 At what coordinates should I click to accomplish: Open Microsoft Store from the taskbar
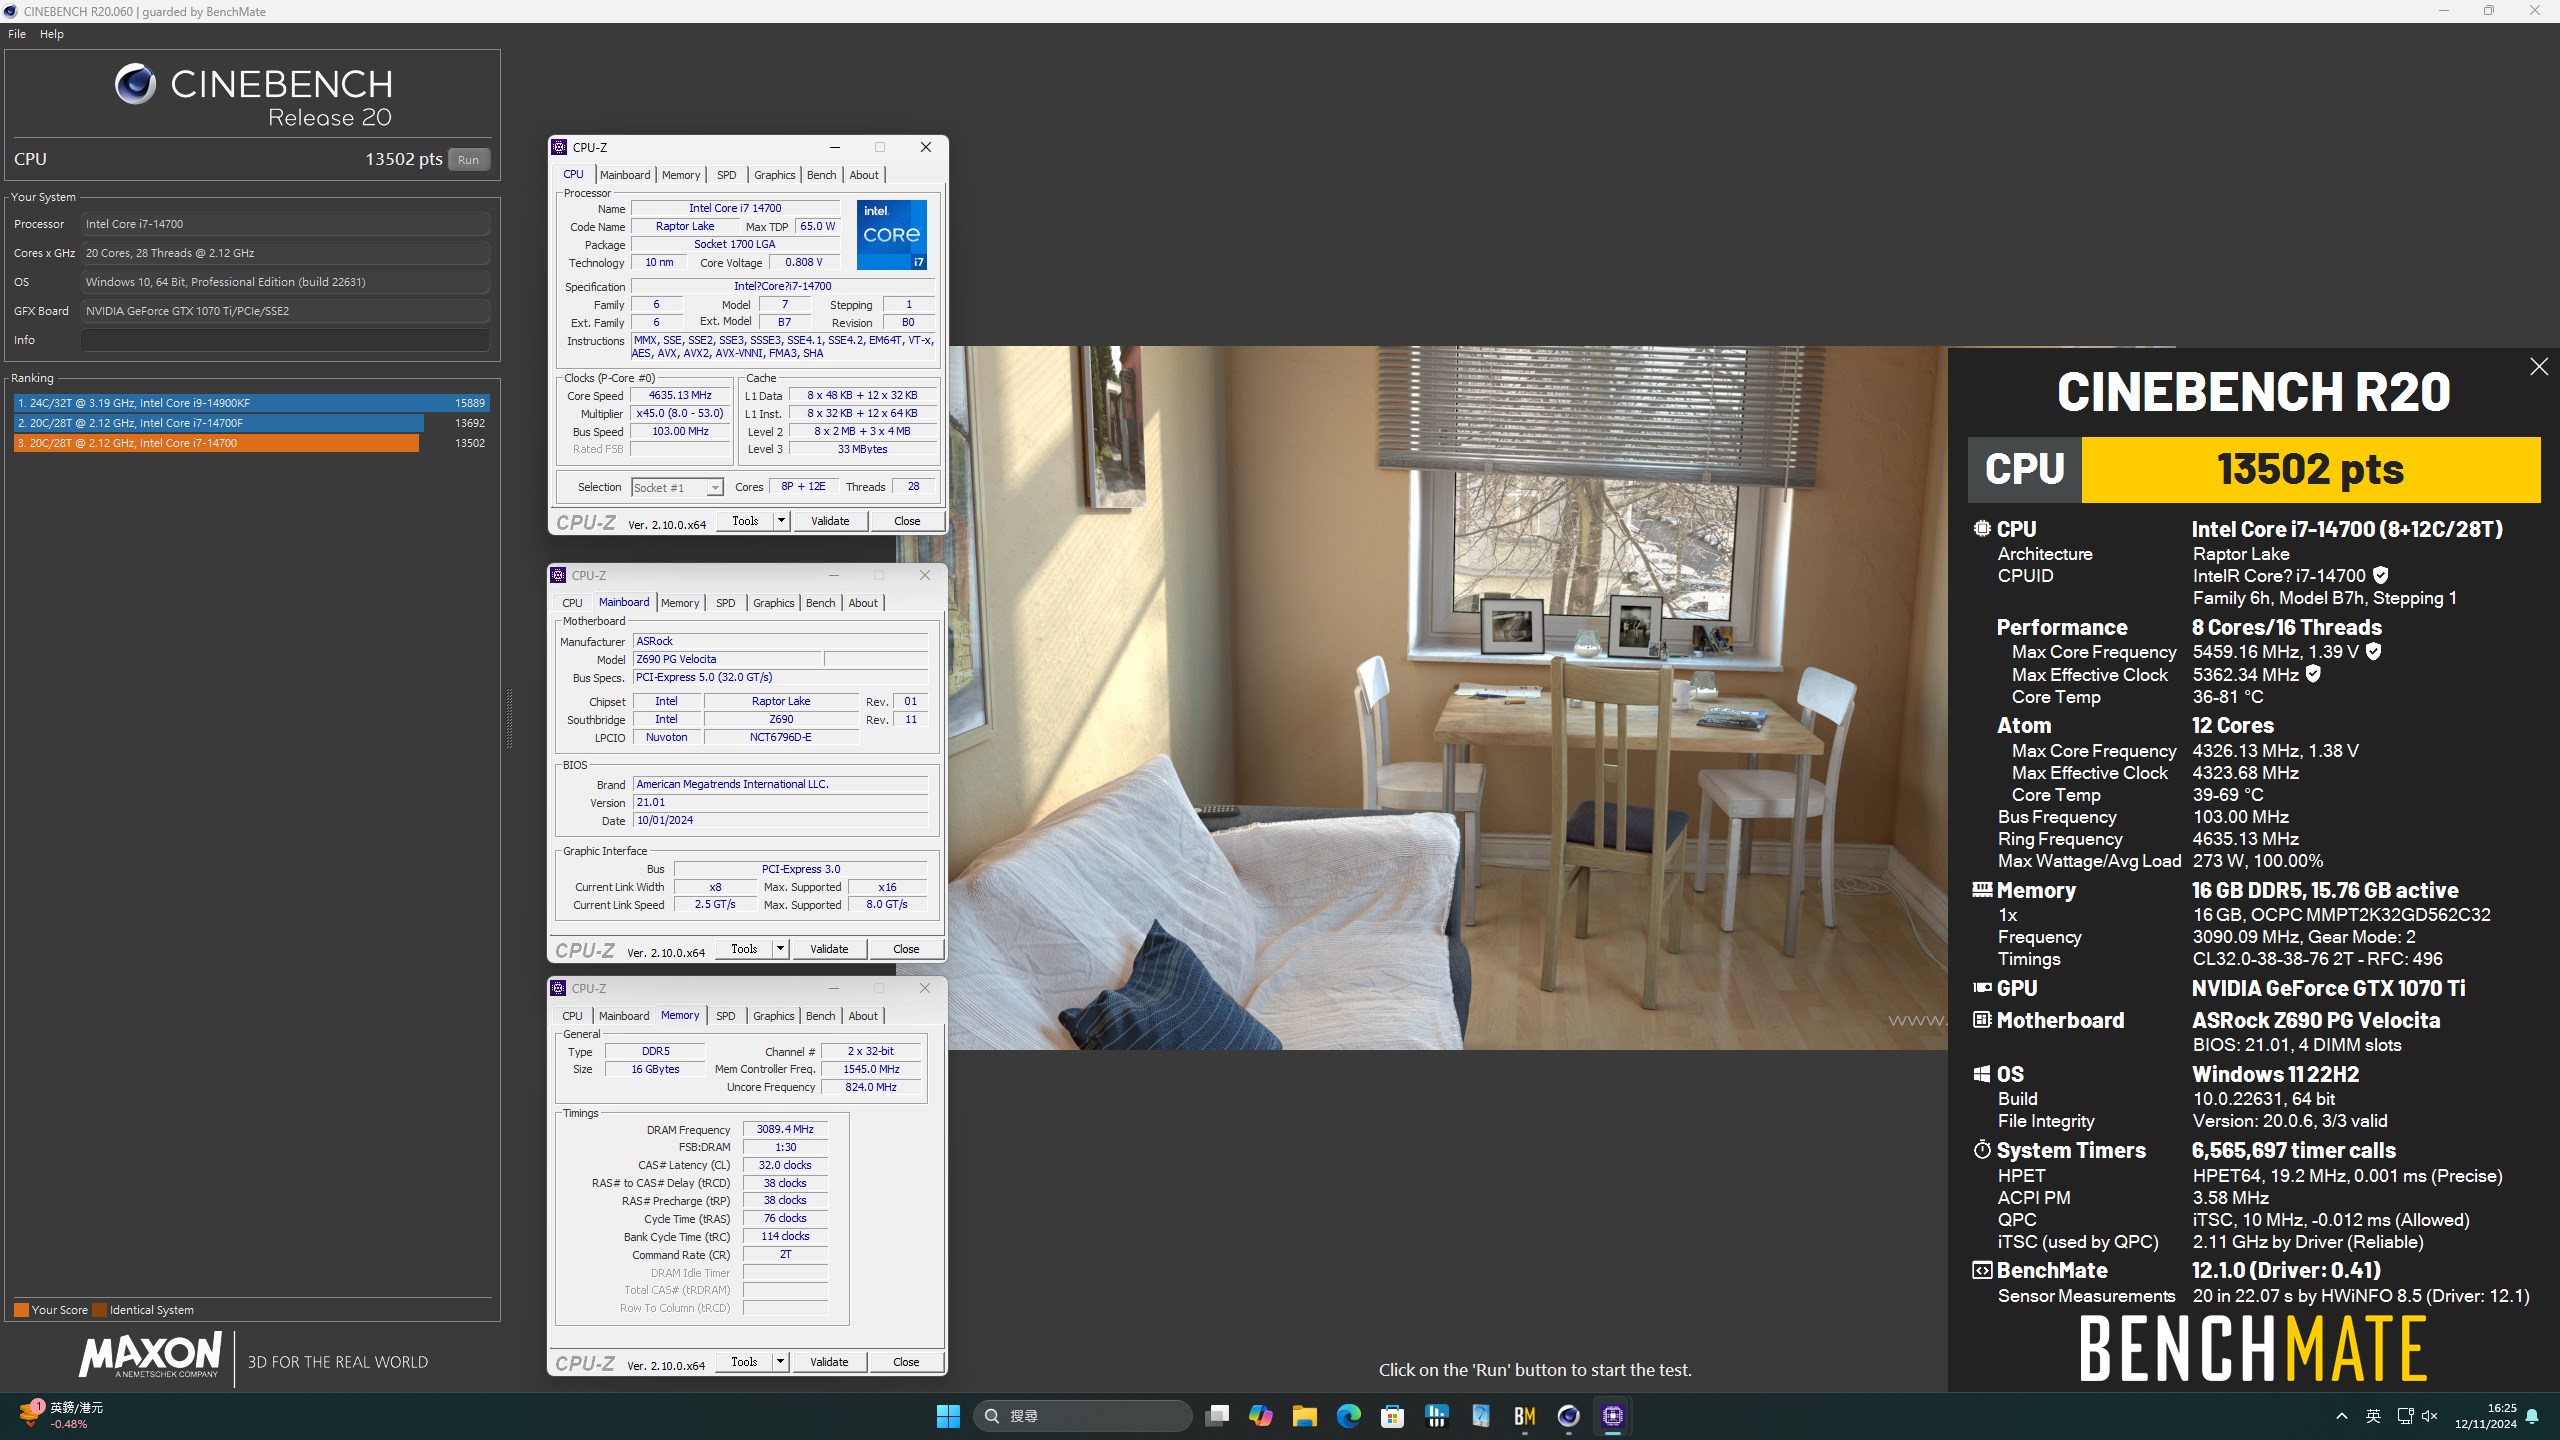click(1392, 1416)
